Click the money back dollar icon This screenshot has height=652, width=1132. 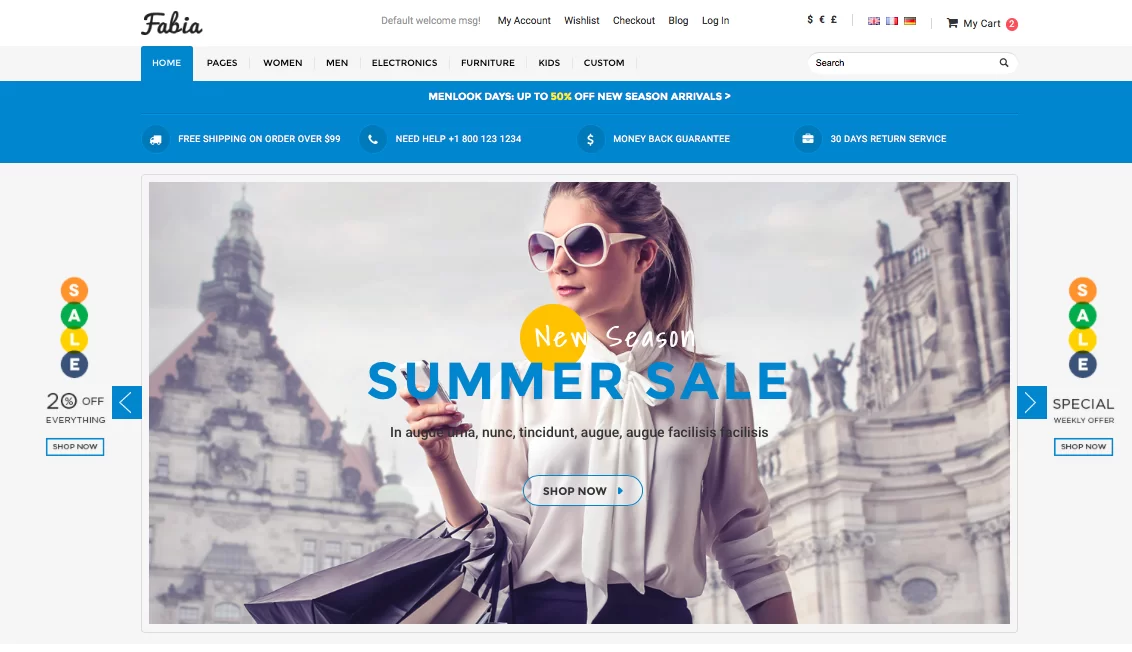[x=591, y=139]
